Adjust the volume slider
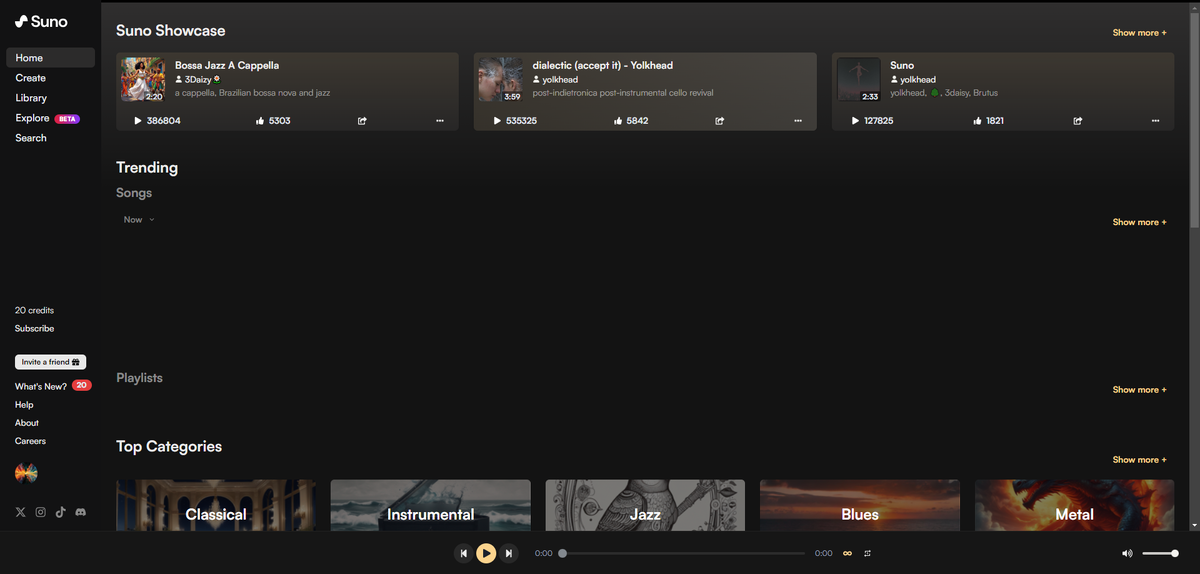Screen dimensions: 1200x574 coord(1160,553)
